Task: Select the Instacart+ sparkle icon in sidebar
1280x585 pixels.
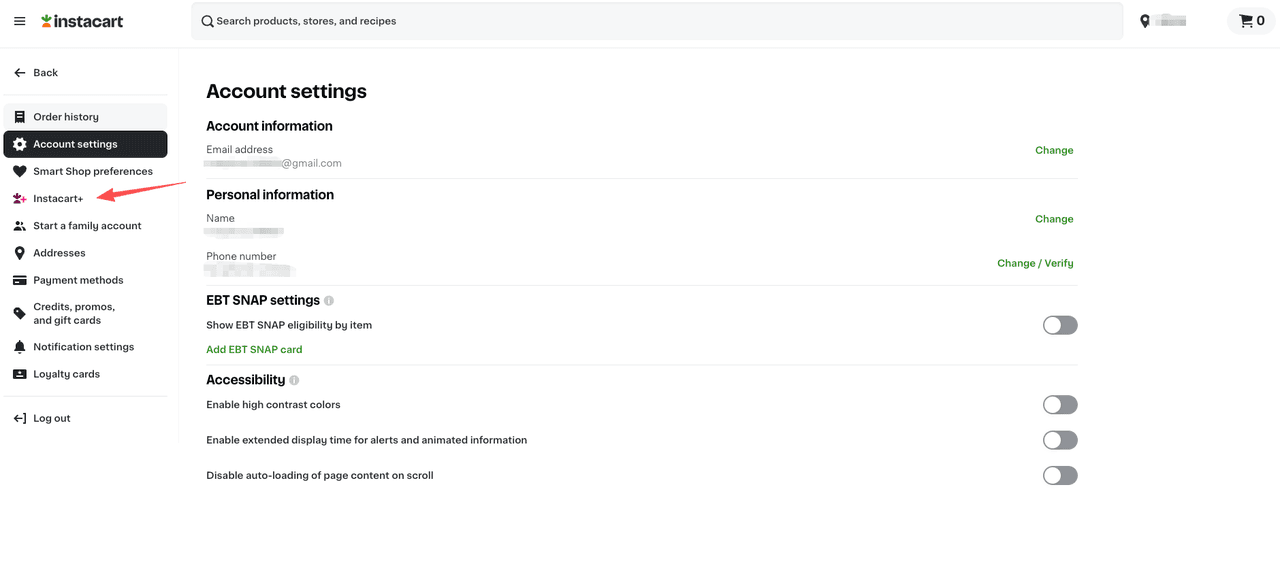Action: 19,198
